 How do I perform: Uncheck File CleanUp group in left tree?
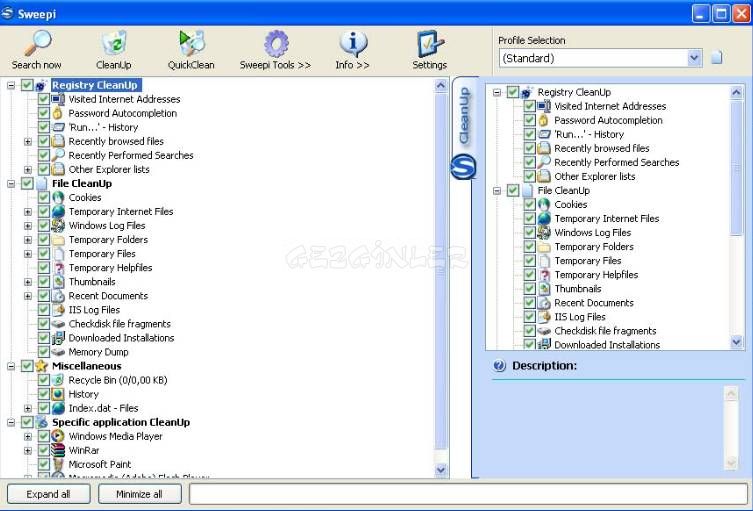pyautogui.click(x=27, y=183)
